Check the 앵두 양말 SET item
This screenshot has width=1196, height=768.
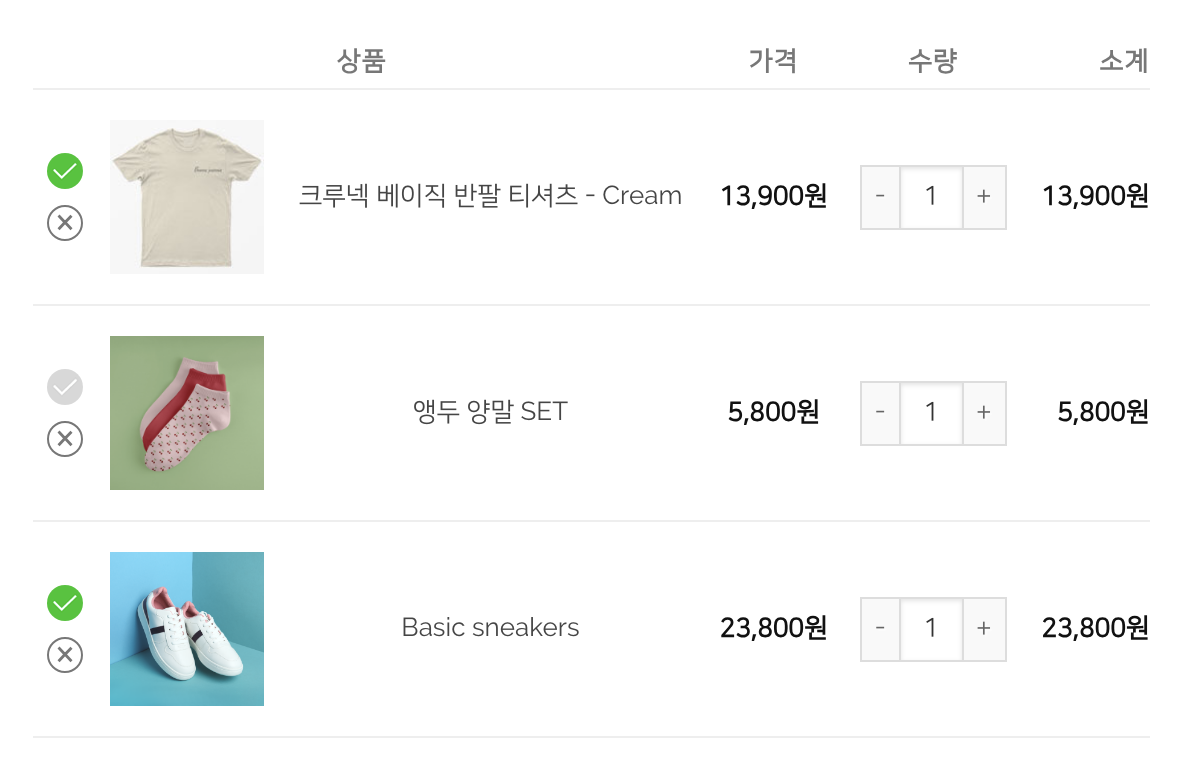tap(65, 387)
